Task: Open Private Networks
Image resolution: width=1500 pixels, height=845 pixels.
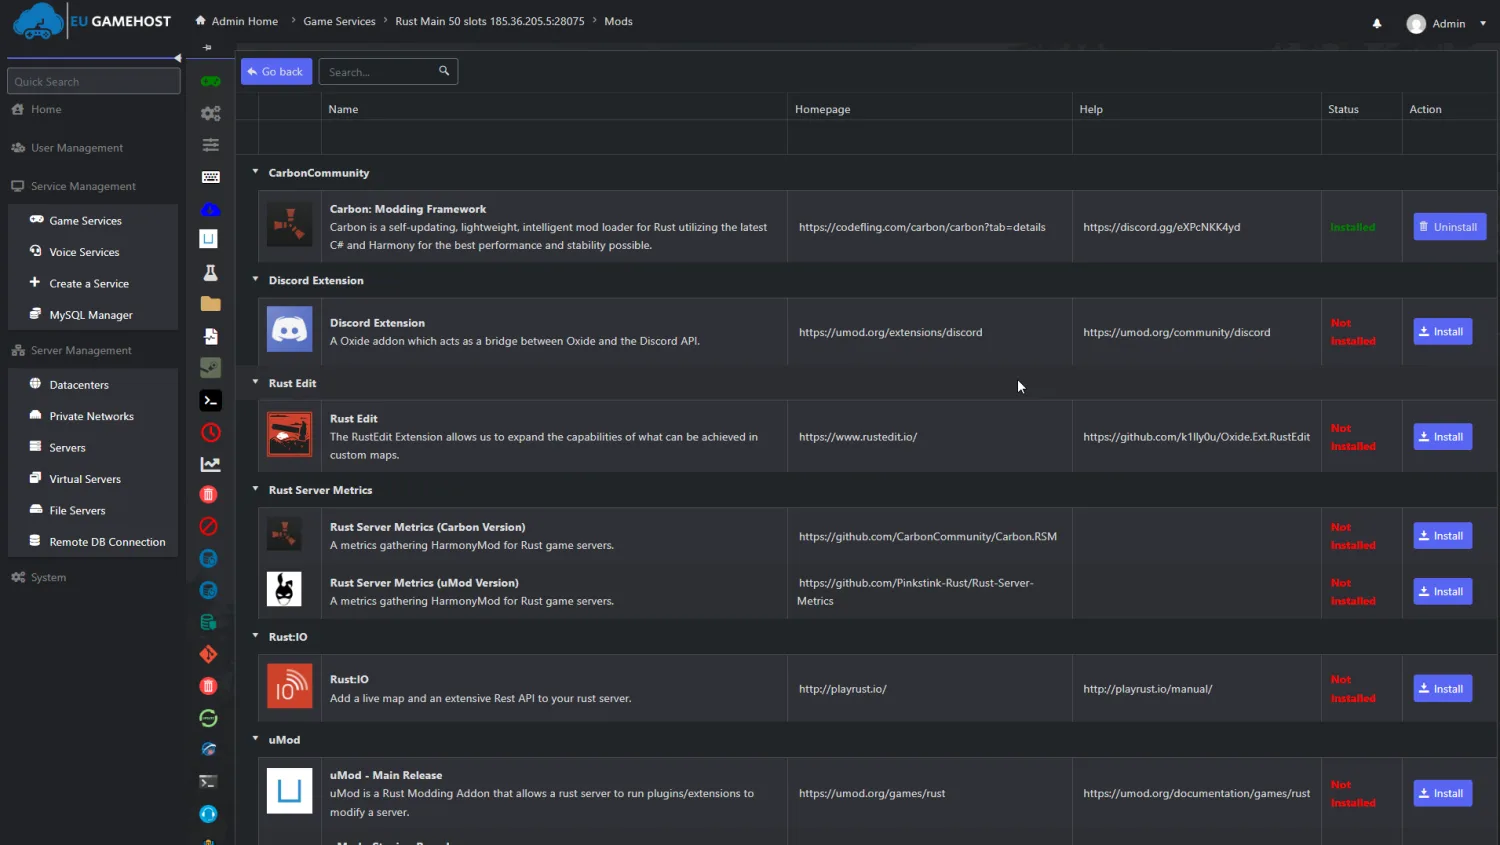Action: 93,416
